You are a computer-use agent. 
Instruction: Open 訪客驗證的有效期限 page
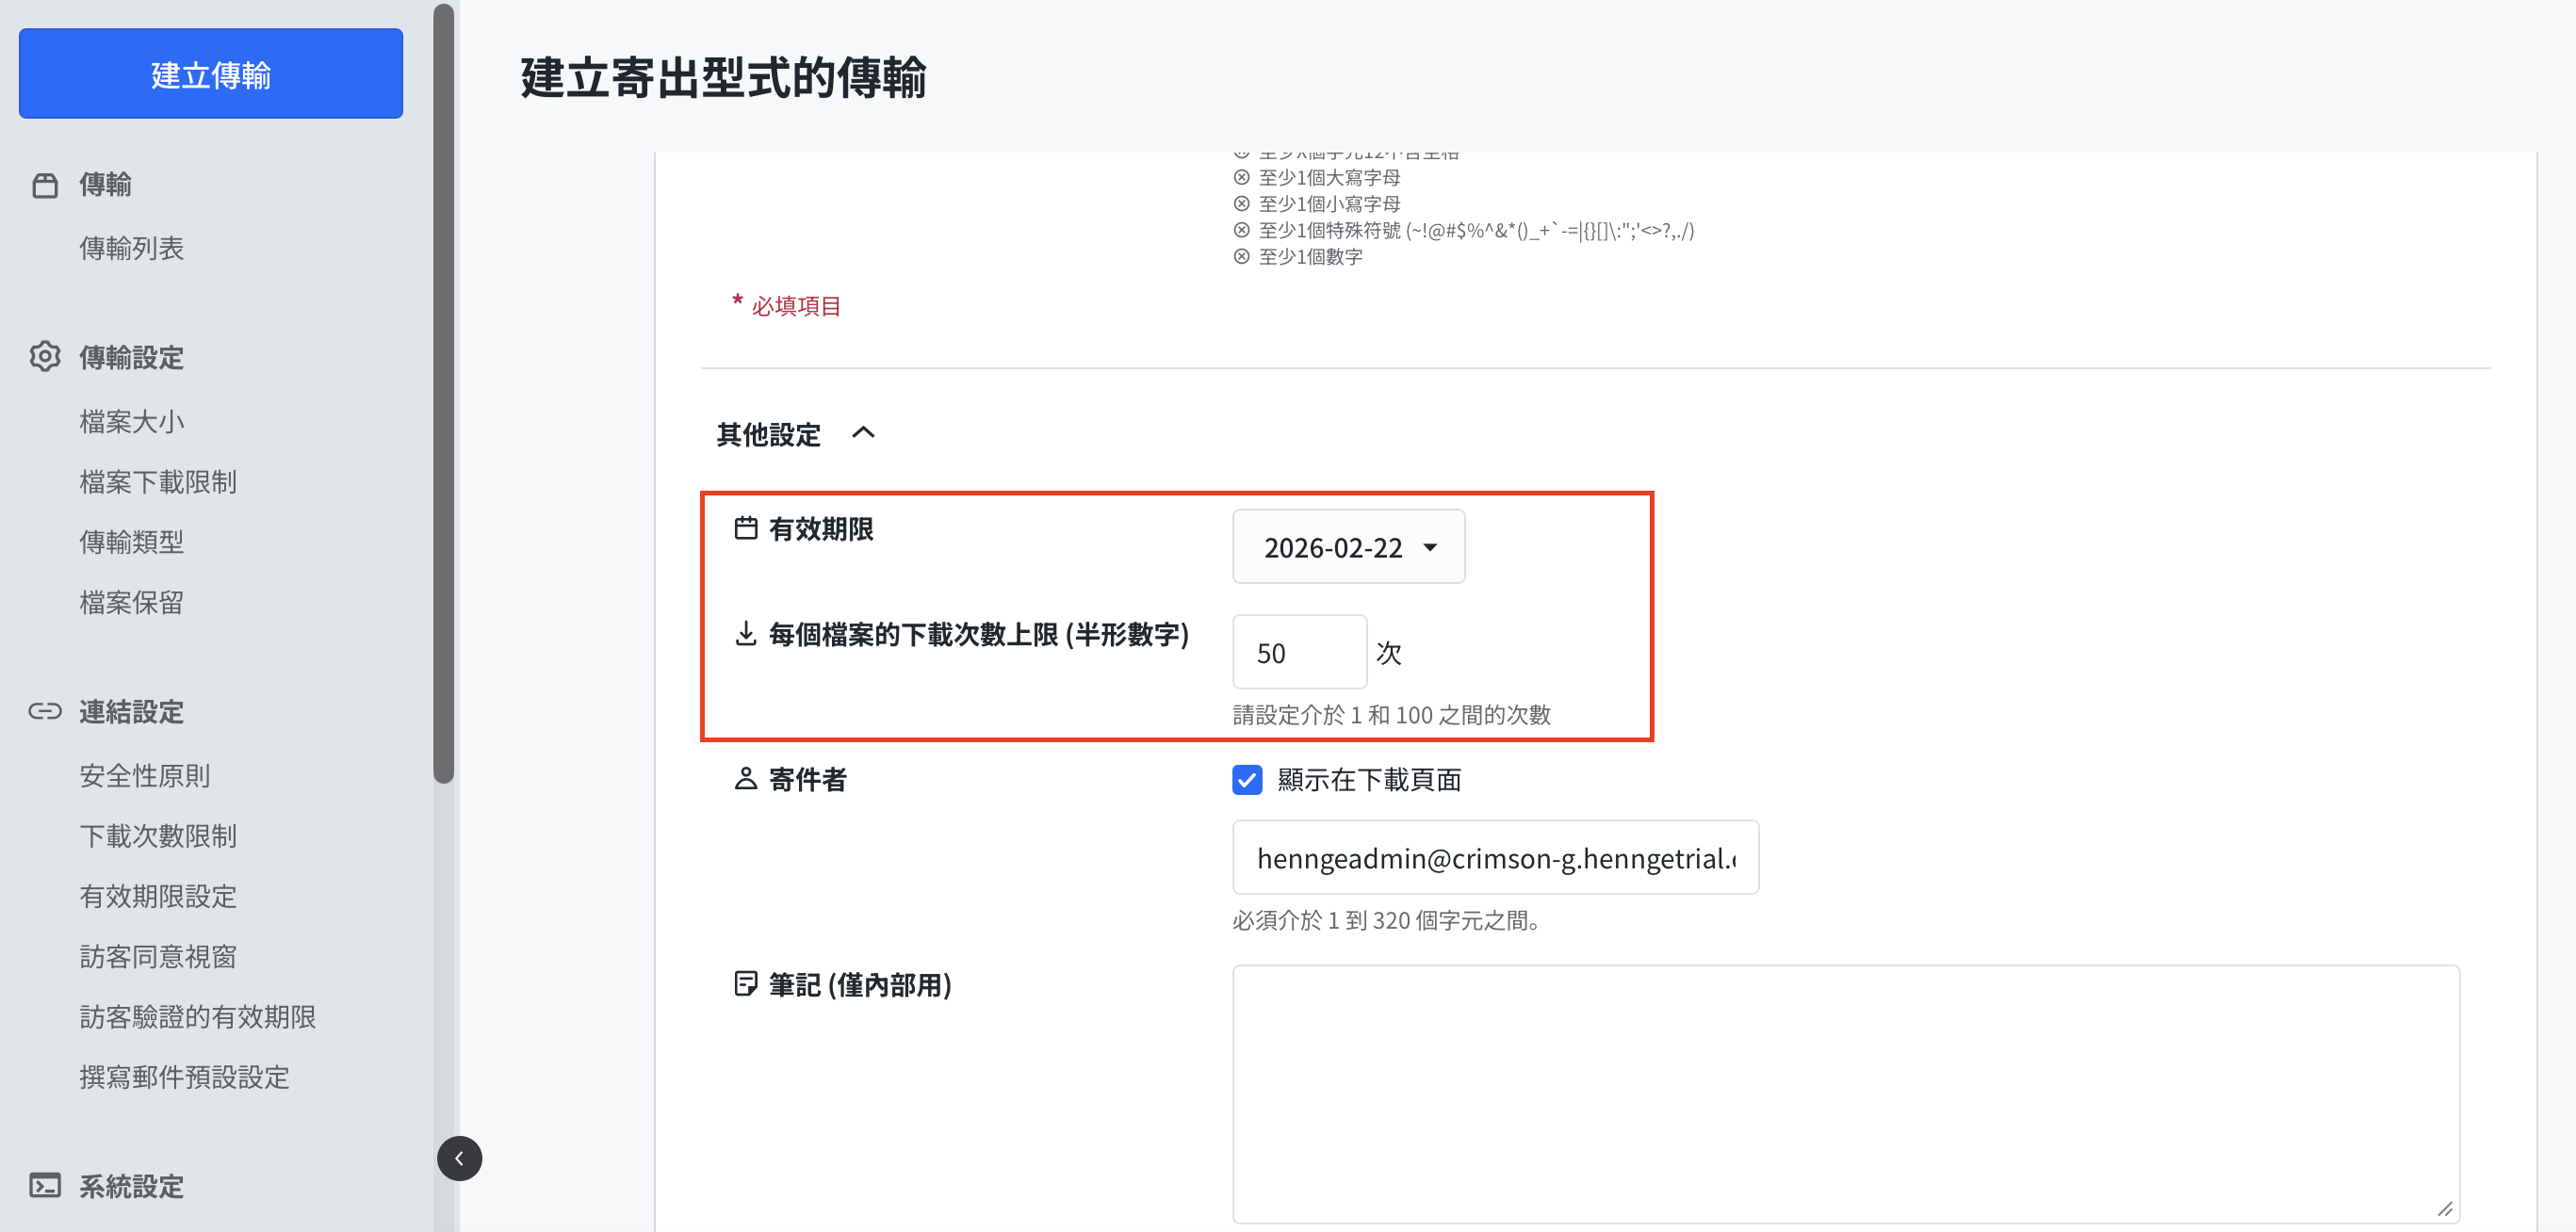(x=198, y=1016)
